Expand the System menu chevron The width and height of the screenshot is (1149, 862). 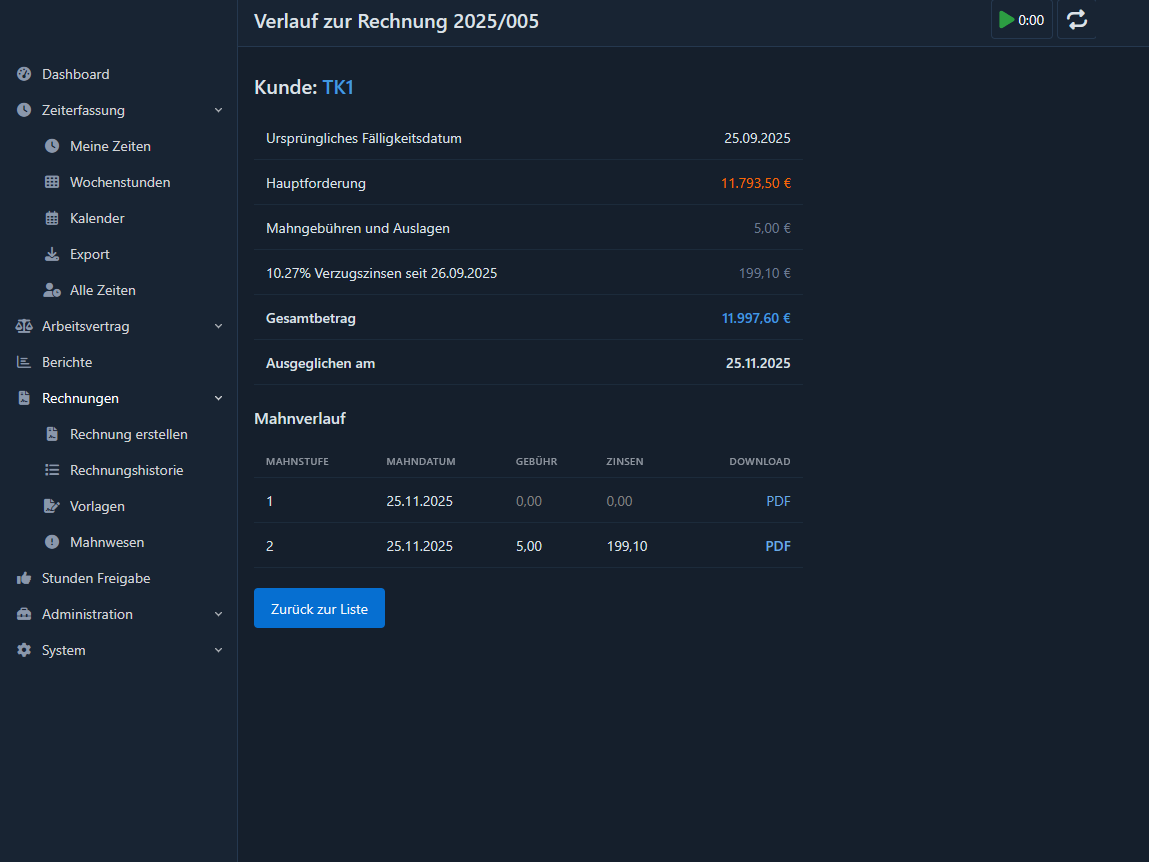tap(218, 650)
